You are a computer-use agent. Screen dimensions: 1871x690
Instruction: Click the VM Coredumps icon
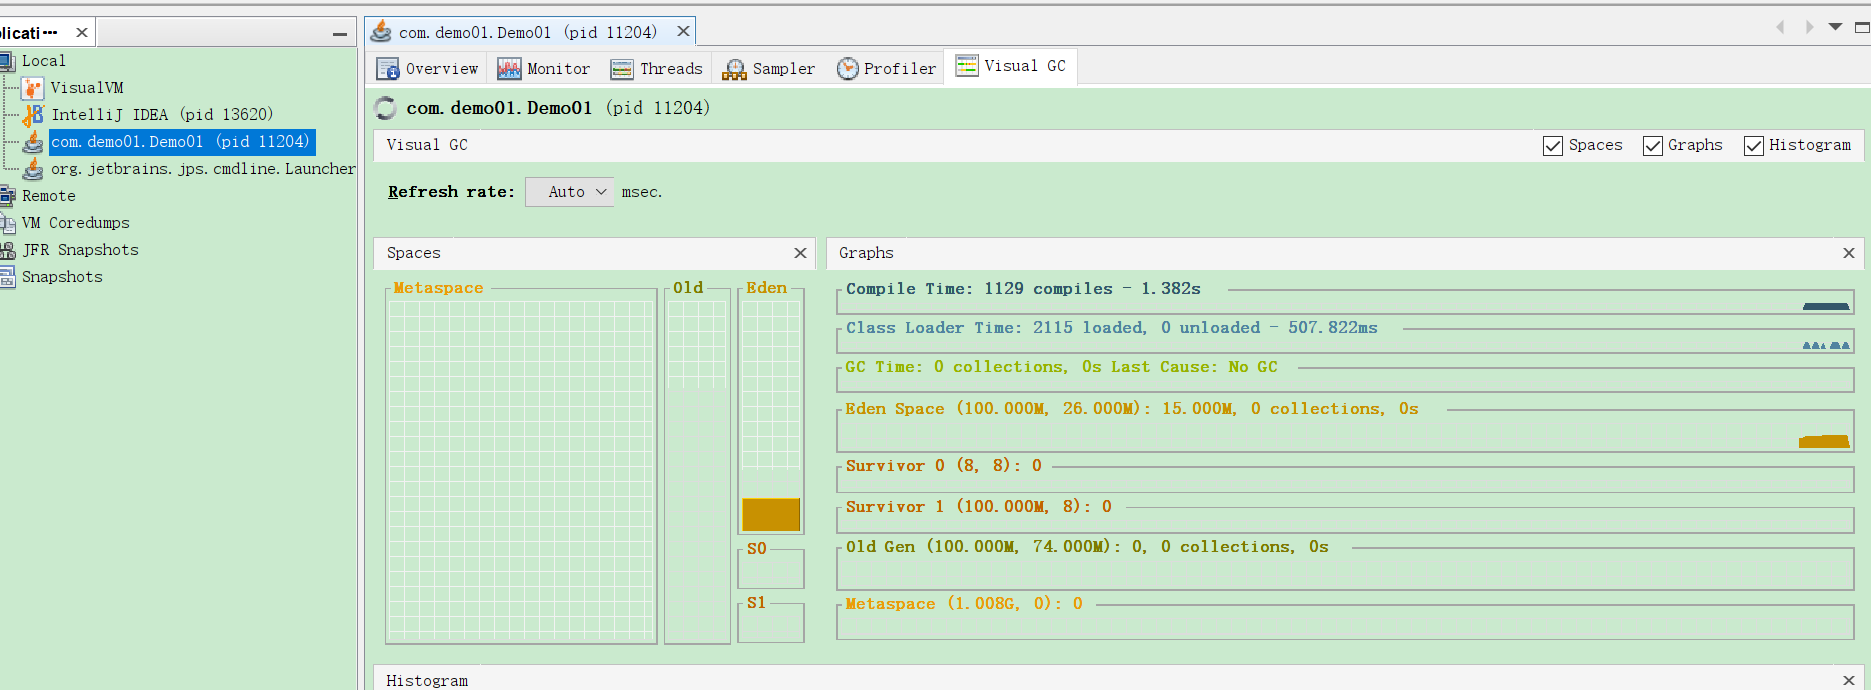(8, 223)
